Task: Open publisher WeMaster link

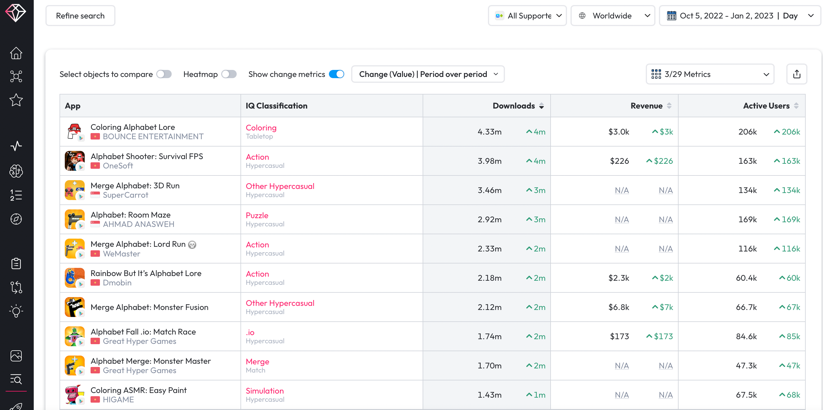Action: tap(121, 254)
